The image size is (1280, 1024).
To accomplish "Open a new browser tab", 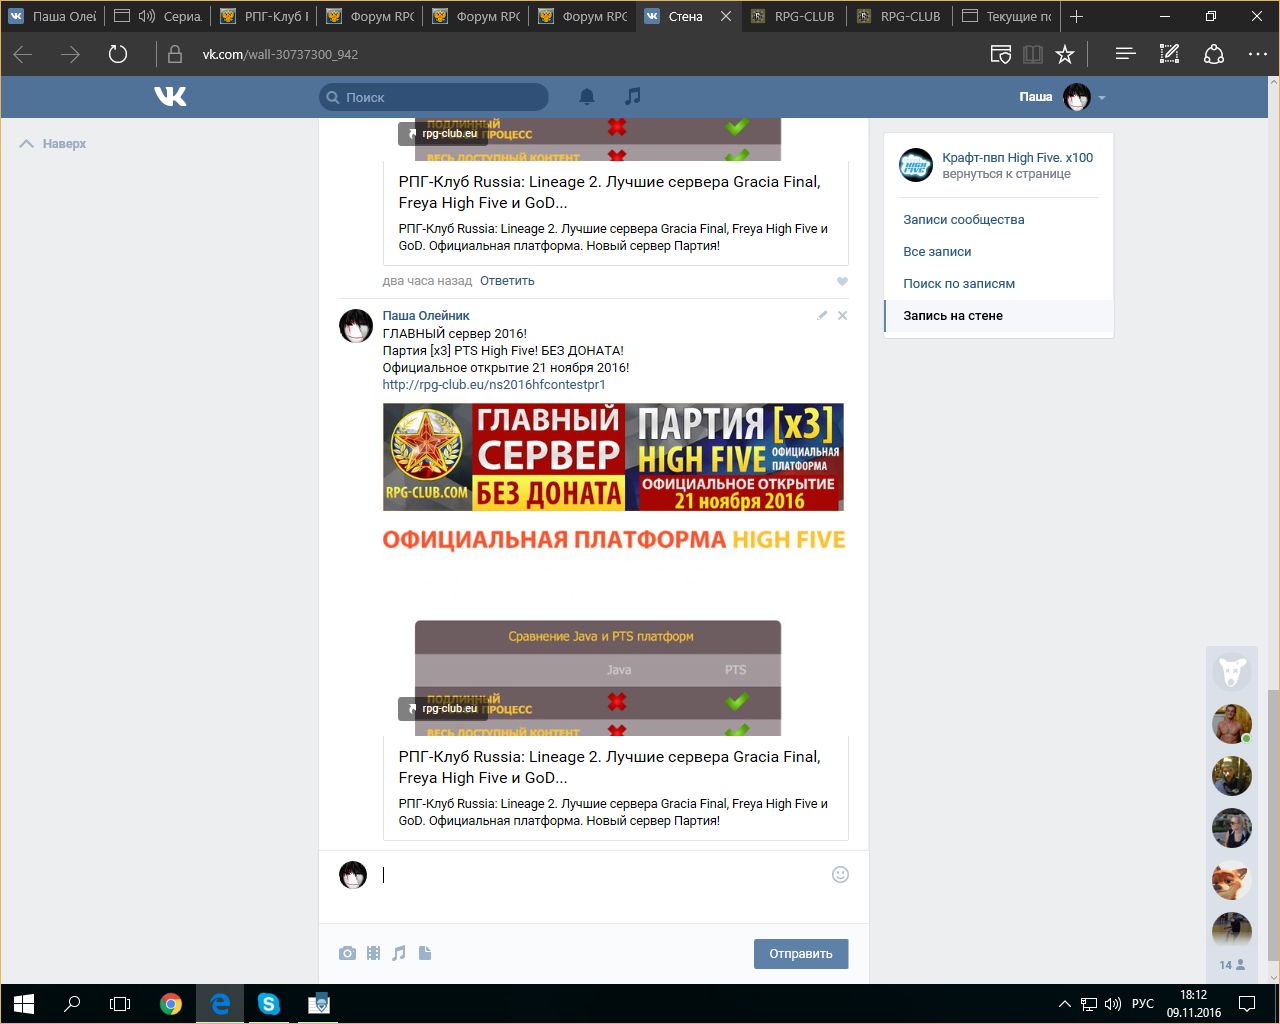I will [1076, 16].
